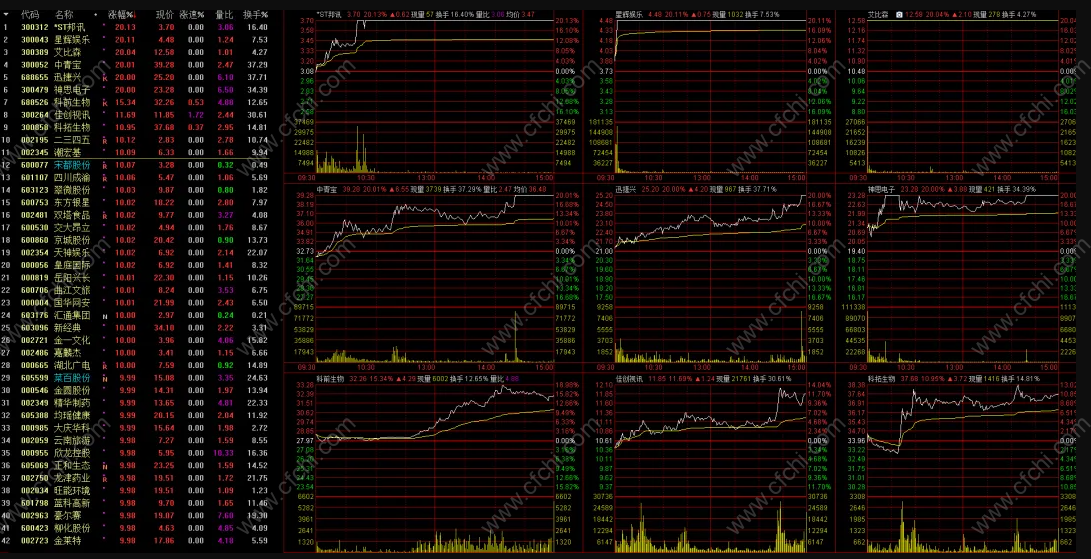Viewport: 1091px width, 559px height.
Task: Click the 涨幅% column header to reverse sort
Action: tap(122, 14)
